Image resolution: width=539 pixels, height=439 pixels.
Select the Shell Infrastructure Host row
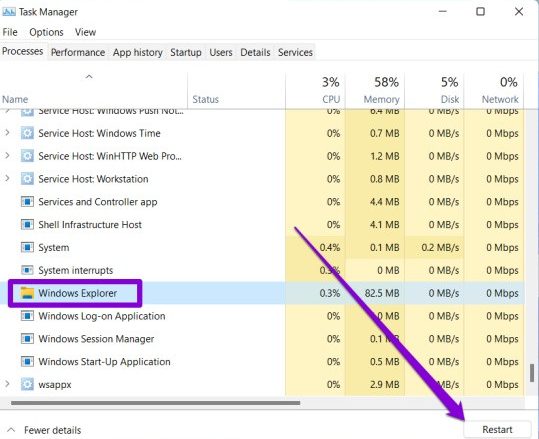tap(262, 224)
